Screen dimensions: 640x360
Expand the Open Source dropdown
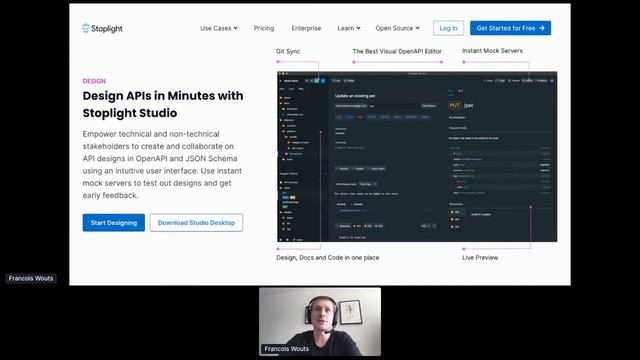coord(397,28)
